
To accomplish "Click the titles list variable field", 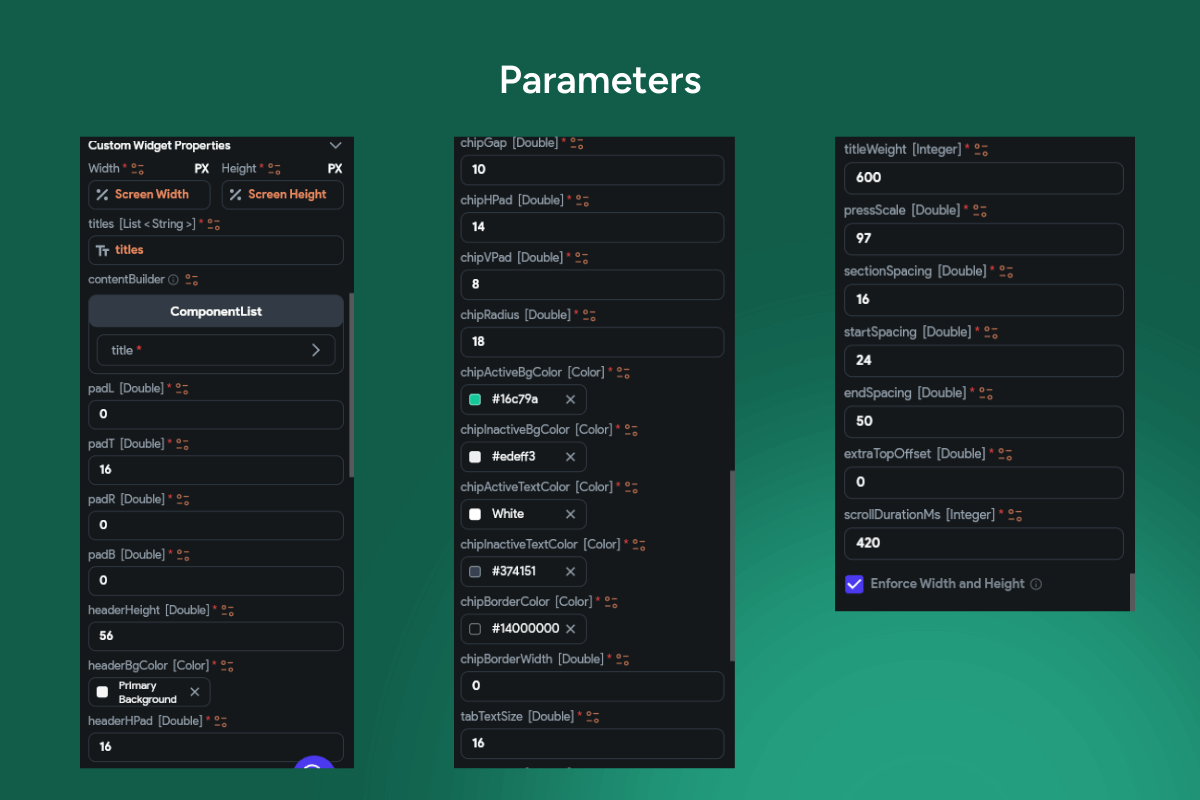I will pos(215,250).
